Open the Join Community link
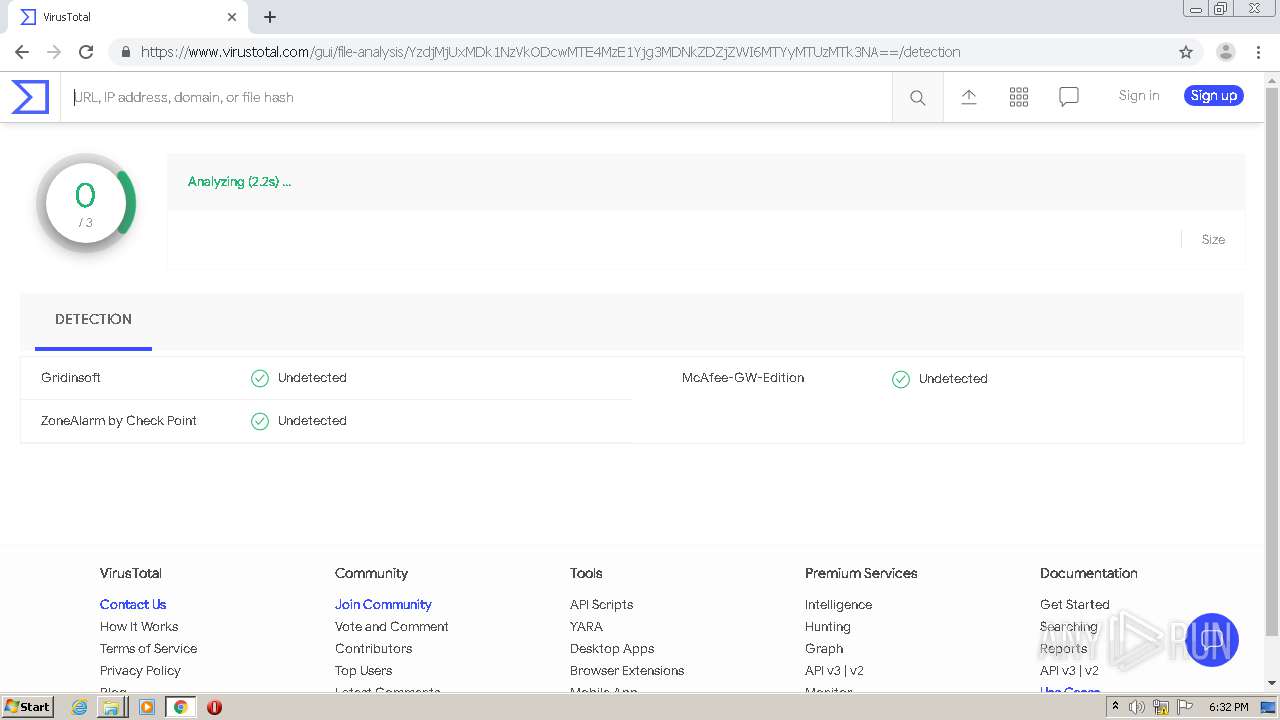 [383, 605]
